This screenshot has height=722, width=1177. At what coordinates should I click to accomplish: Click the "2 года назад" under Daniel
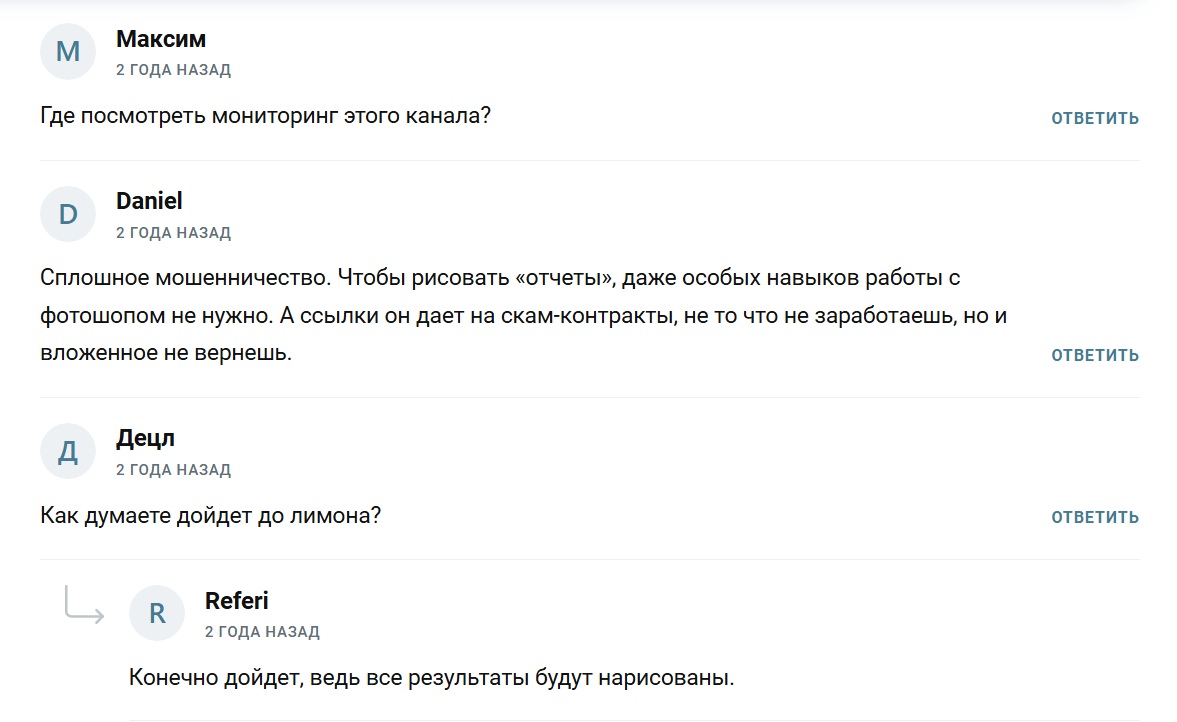tap(173, 233)
